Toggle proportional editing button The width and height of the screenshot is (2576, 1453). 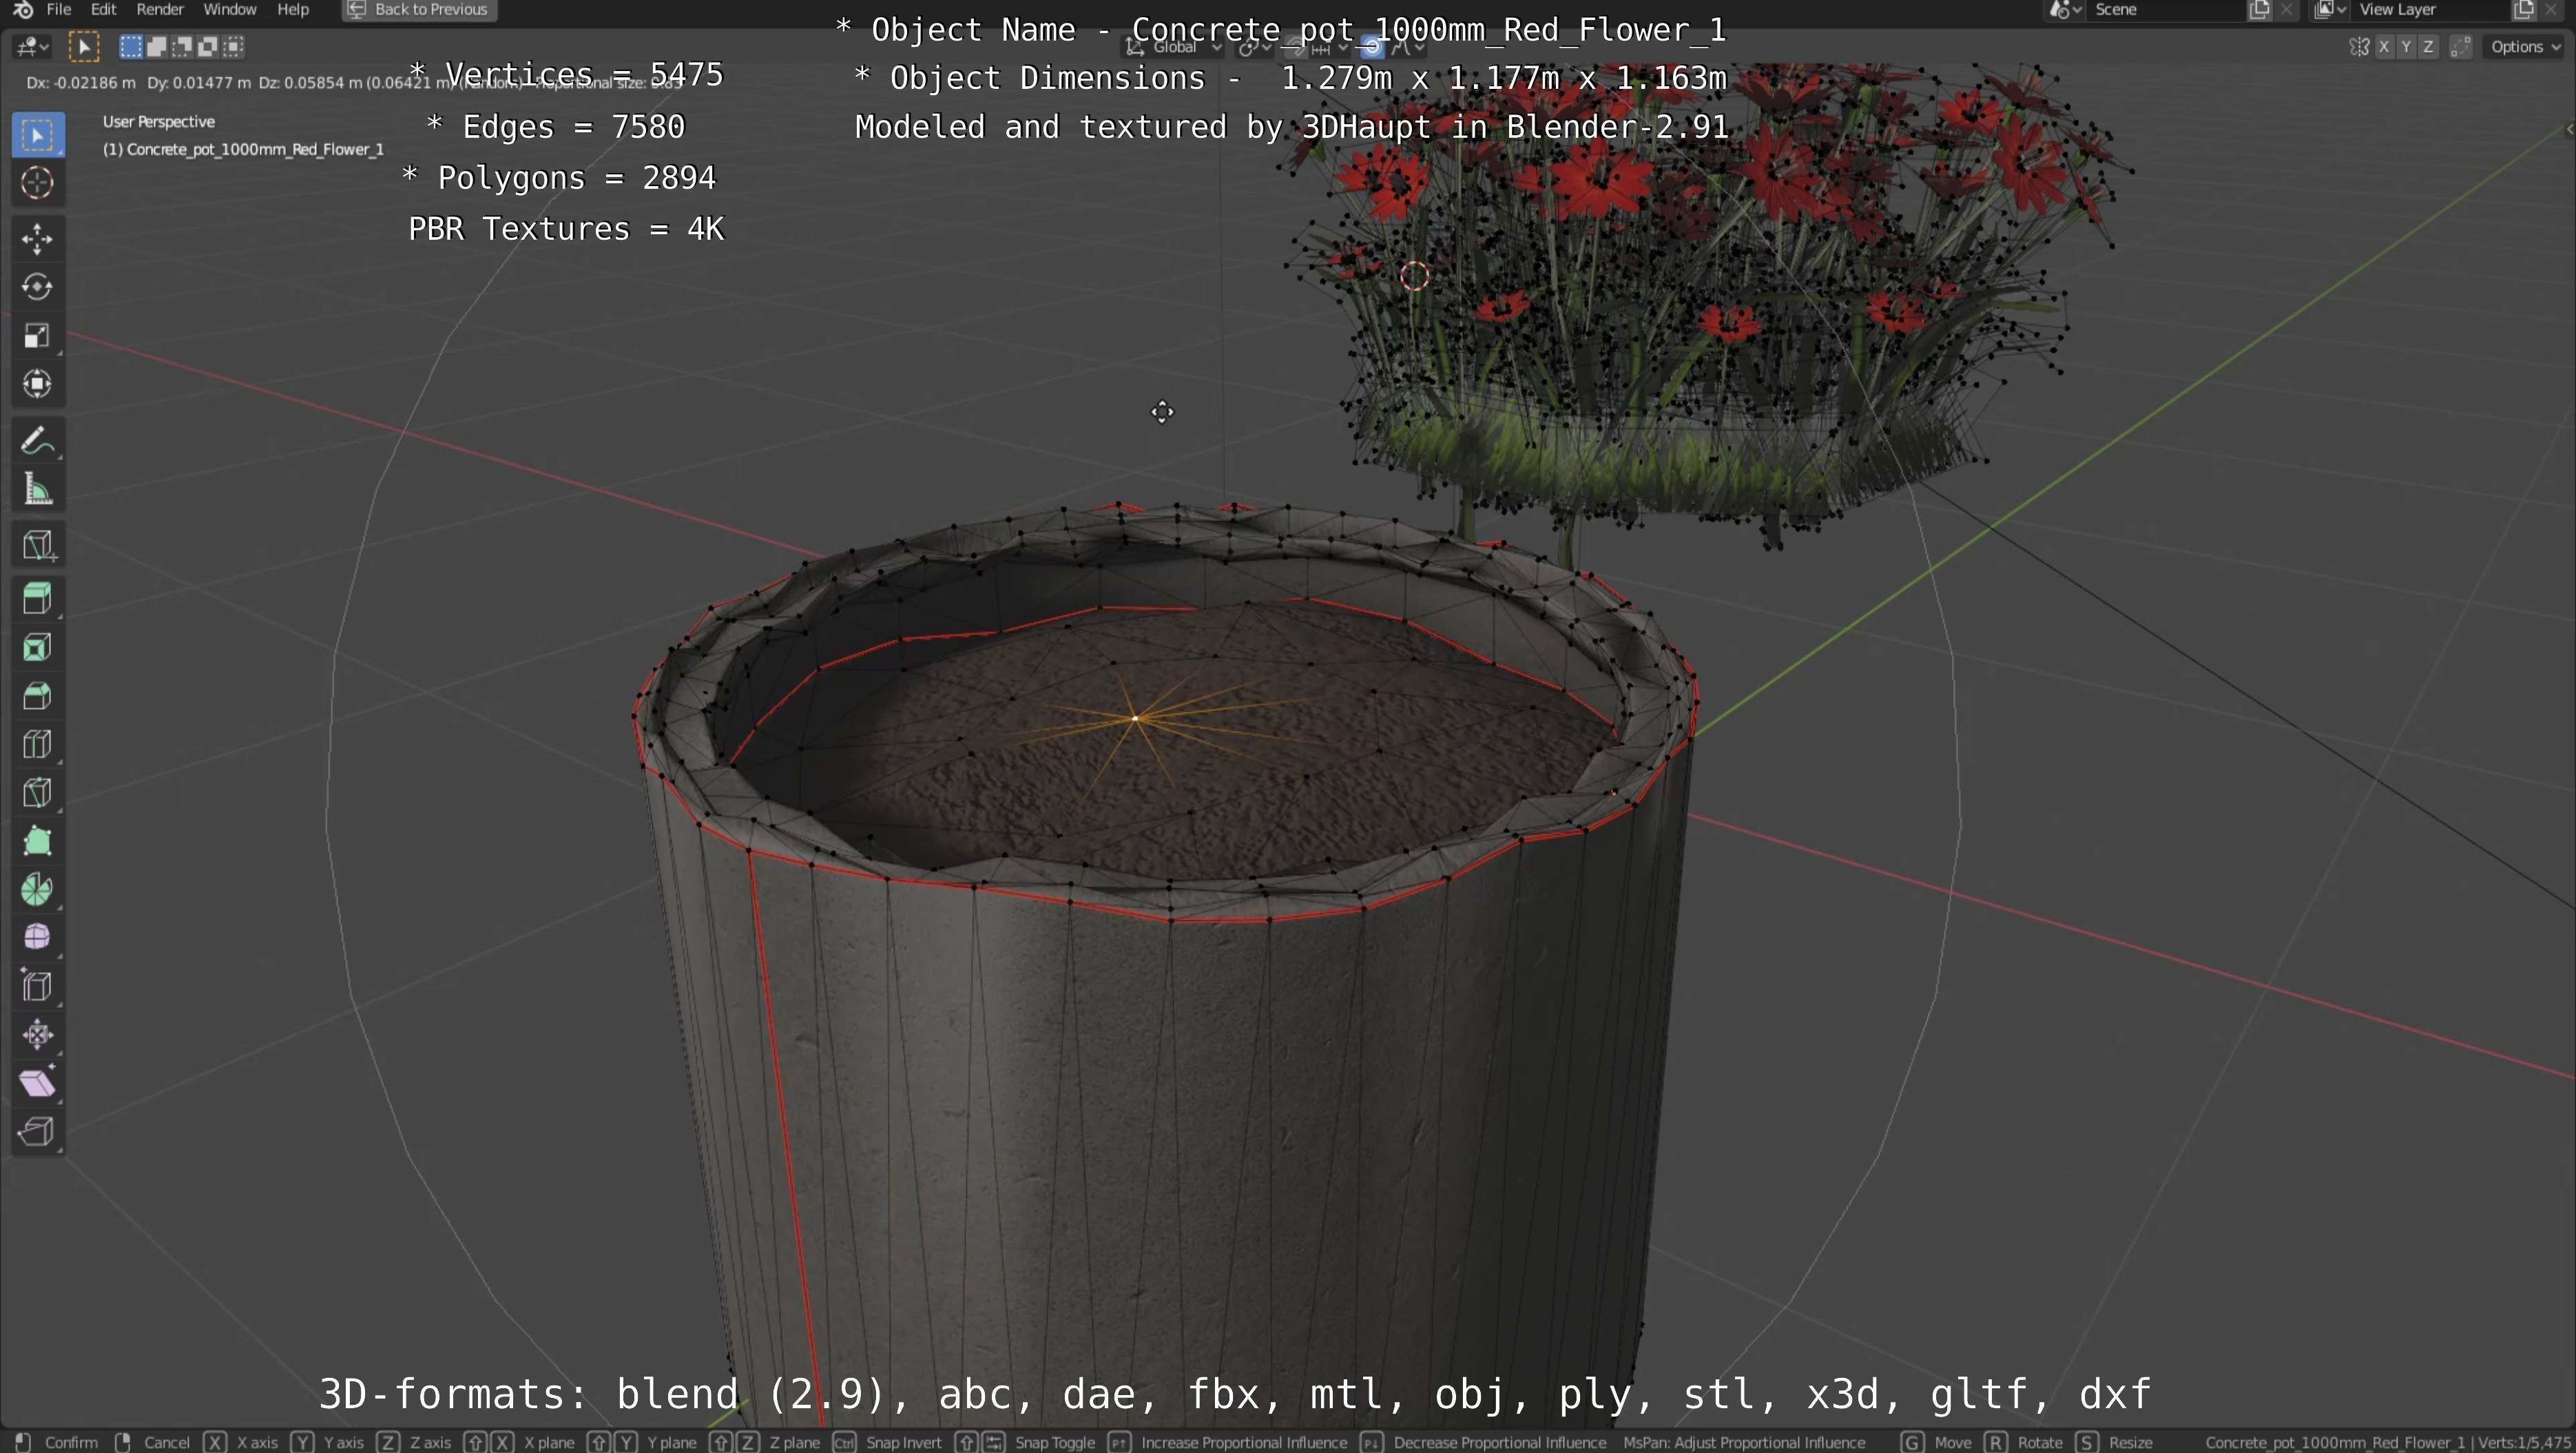pos(1372,47)
